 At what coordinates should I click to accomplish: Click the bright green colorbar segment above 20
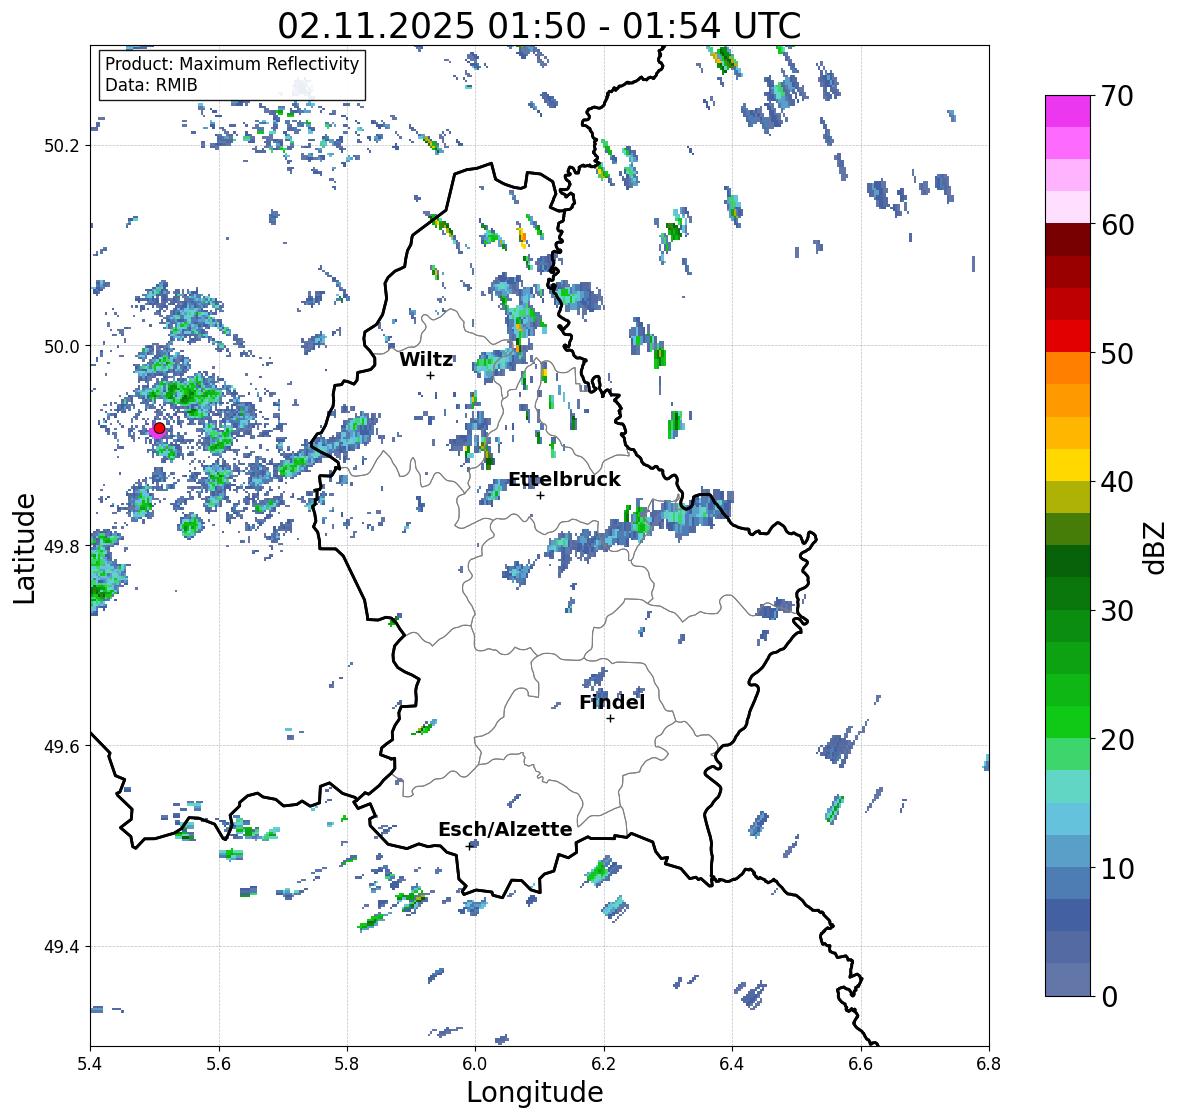tap(1068, 723)
